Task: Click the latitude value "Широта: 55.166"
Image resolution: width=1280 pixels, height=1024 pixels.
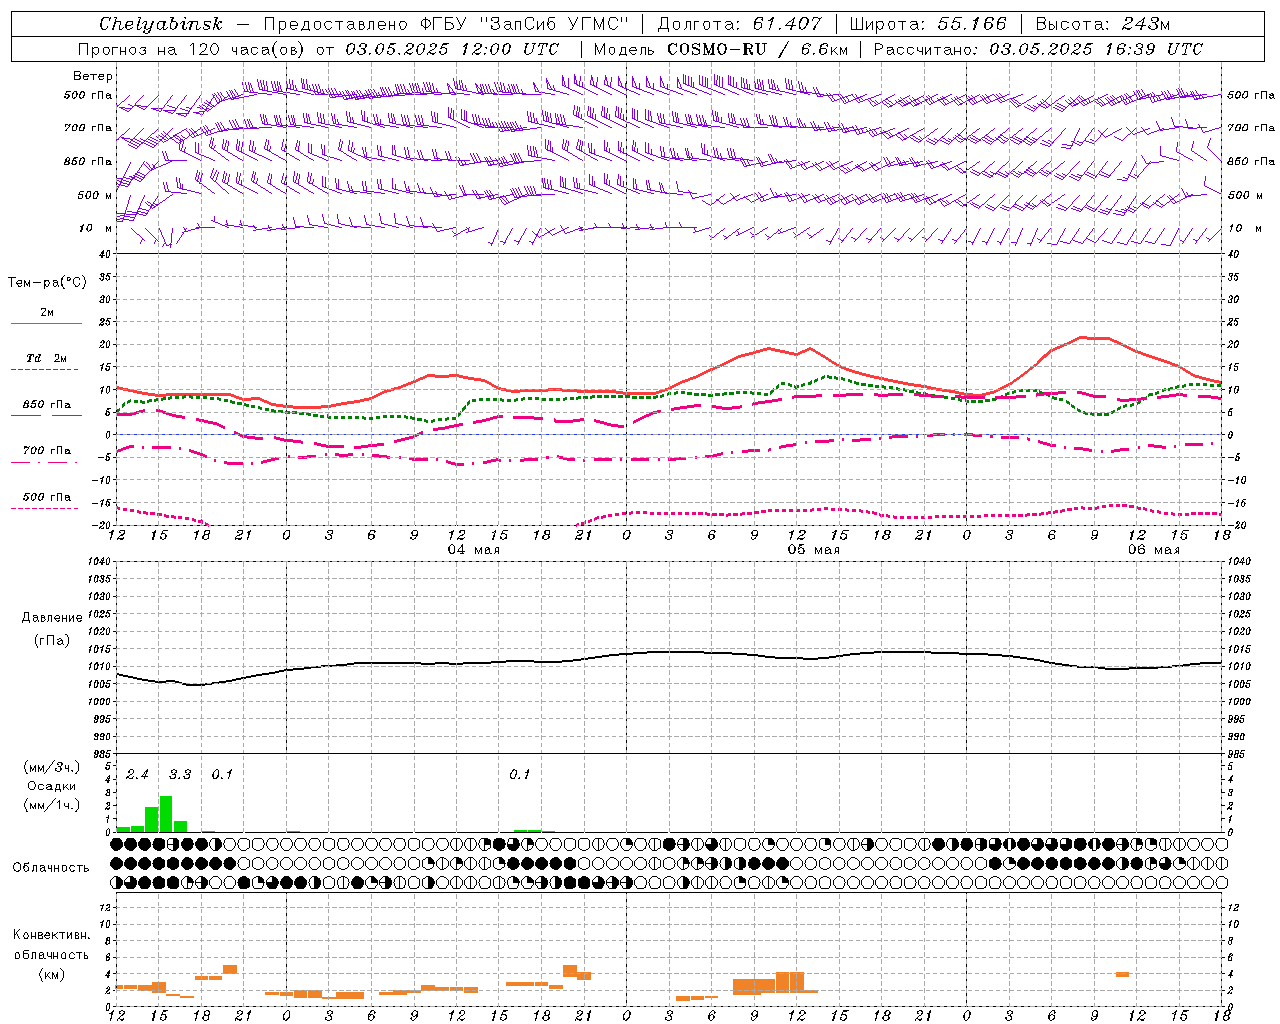Action: tap(927, 24)
